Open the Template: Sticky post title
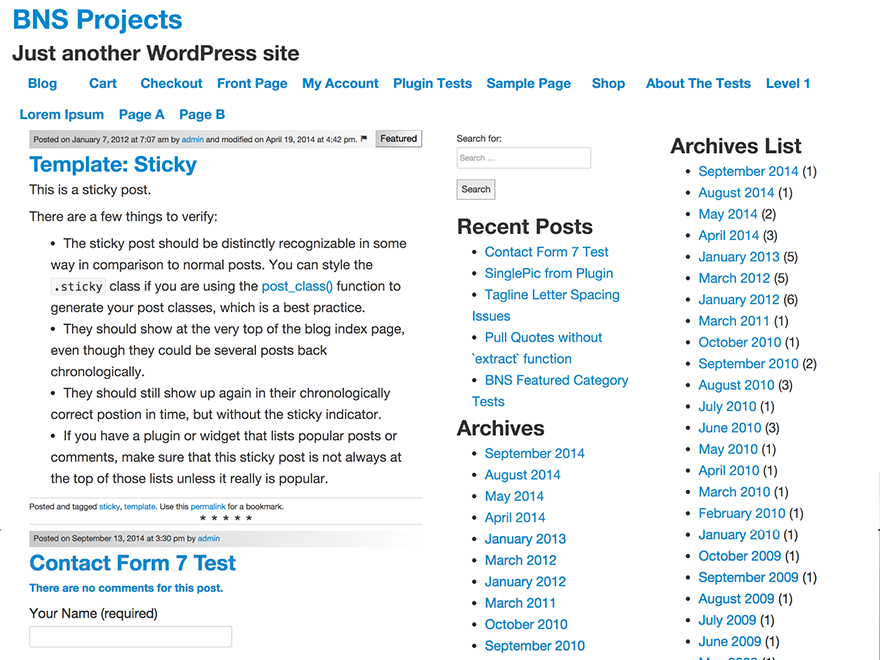The width and height of the screenshot is (880, 660). pos(113,165)
